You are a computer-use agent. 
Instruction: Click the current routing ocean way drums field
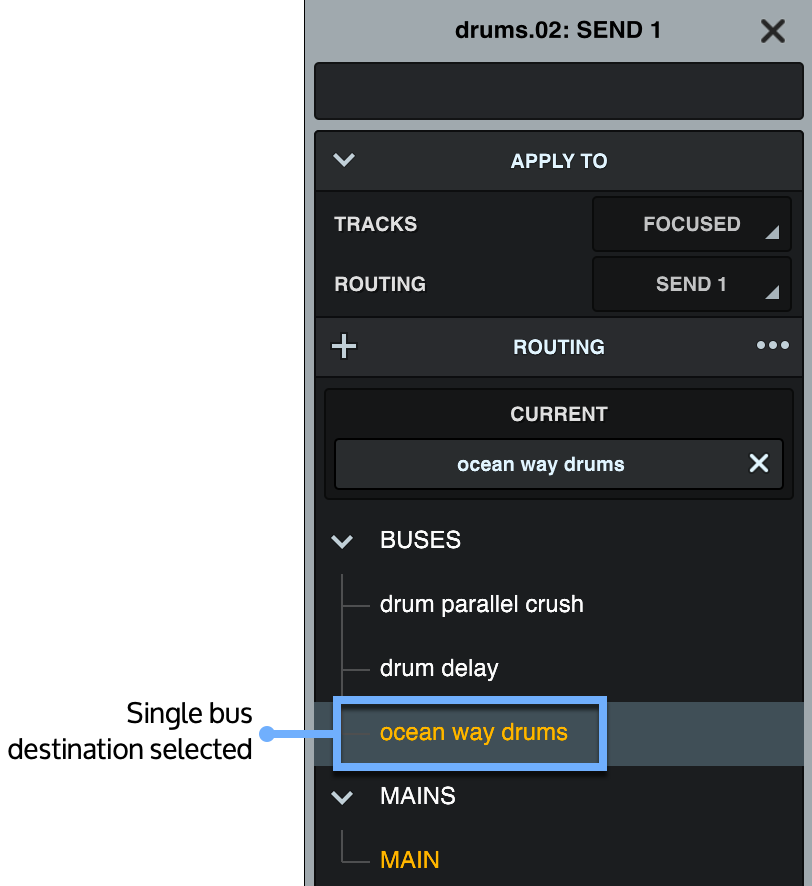point(540,464)
